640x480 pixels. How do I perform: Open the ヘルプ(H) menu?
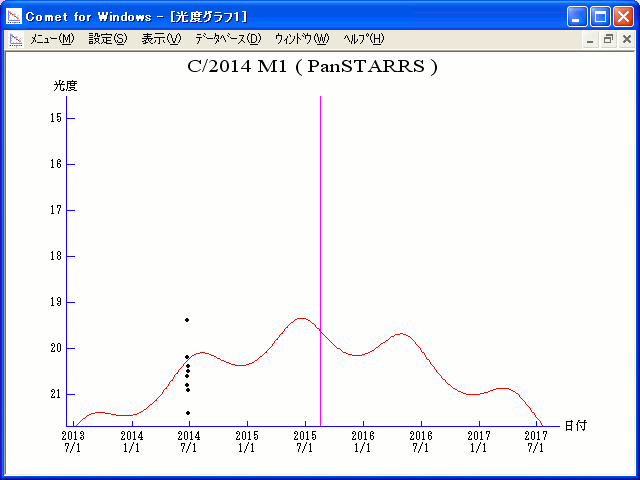click(364, 39)
